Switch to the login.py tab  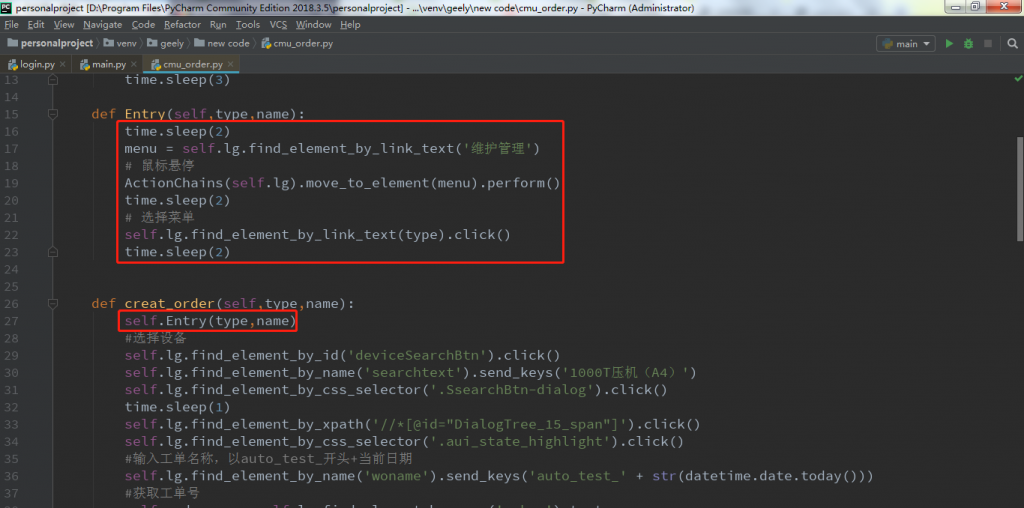pyautogui.click(x=37, y=65)
